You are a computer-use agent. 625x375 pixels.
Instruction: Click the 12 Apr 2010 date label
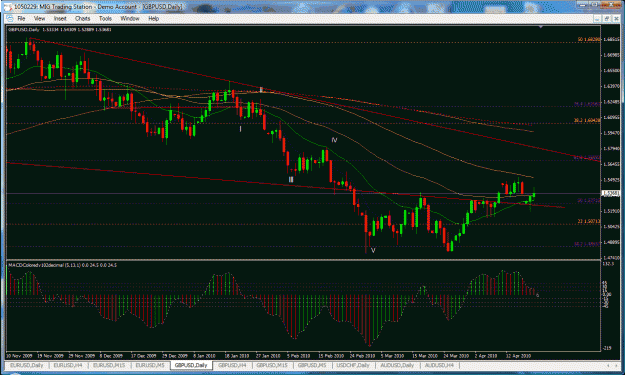(x=518, y=356)
